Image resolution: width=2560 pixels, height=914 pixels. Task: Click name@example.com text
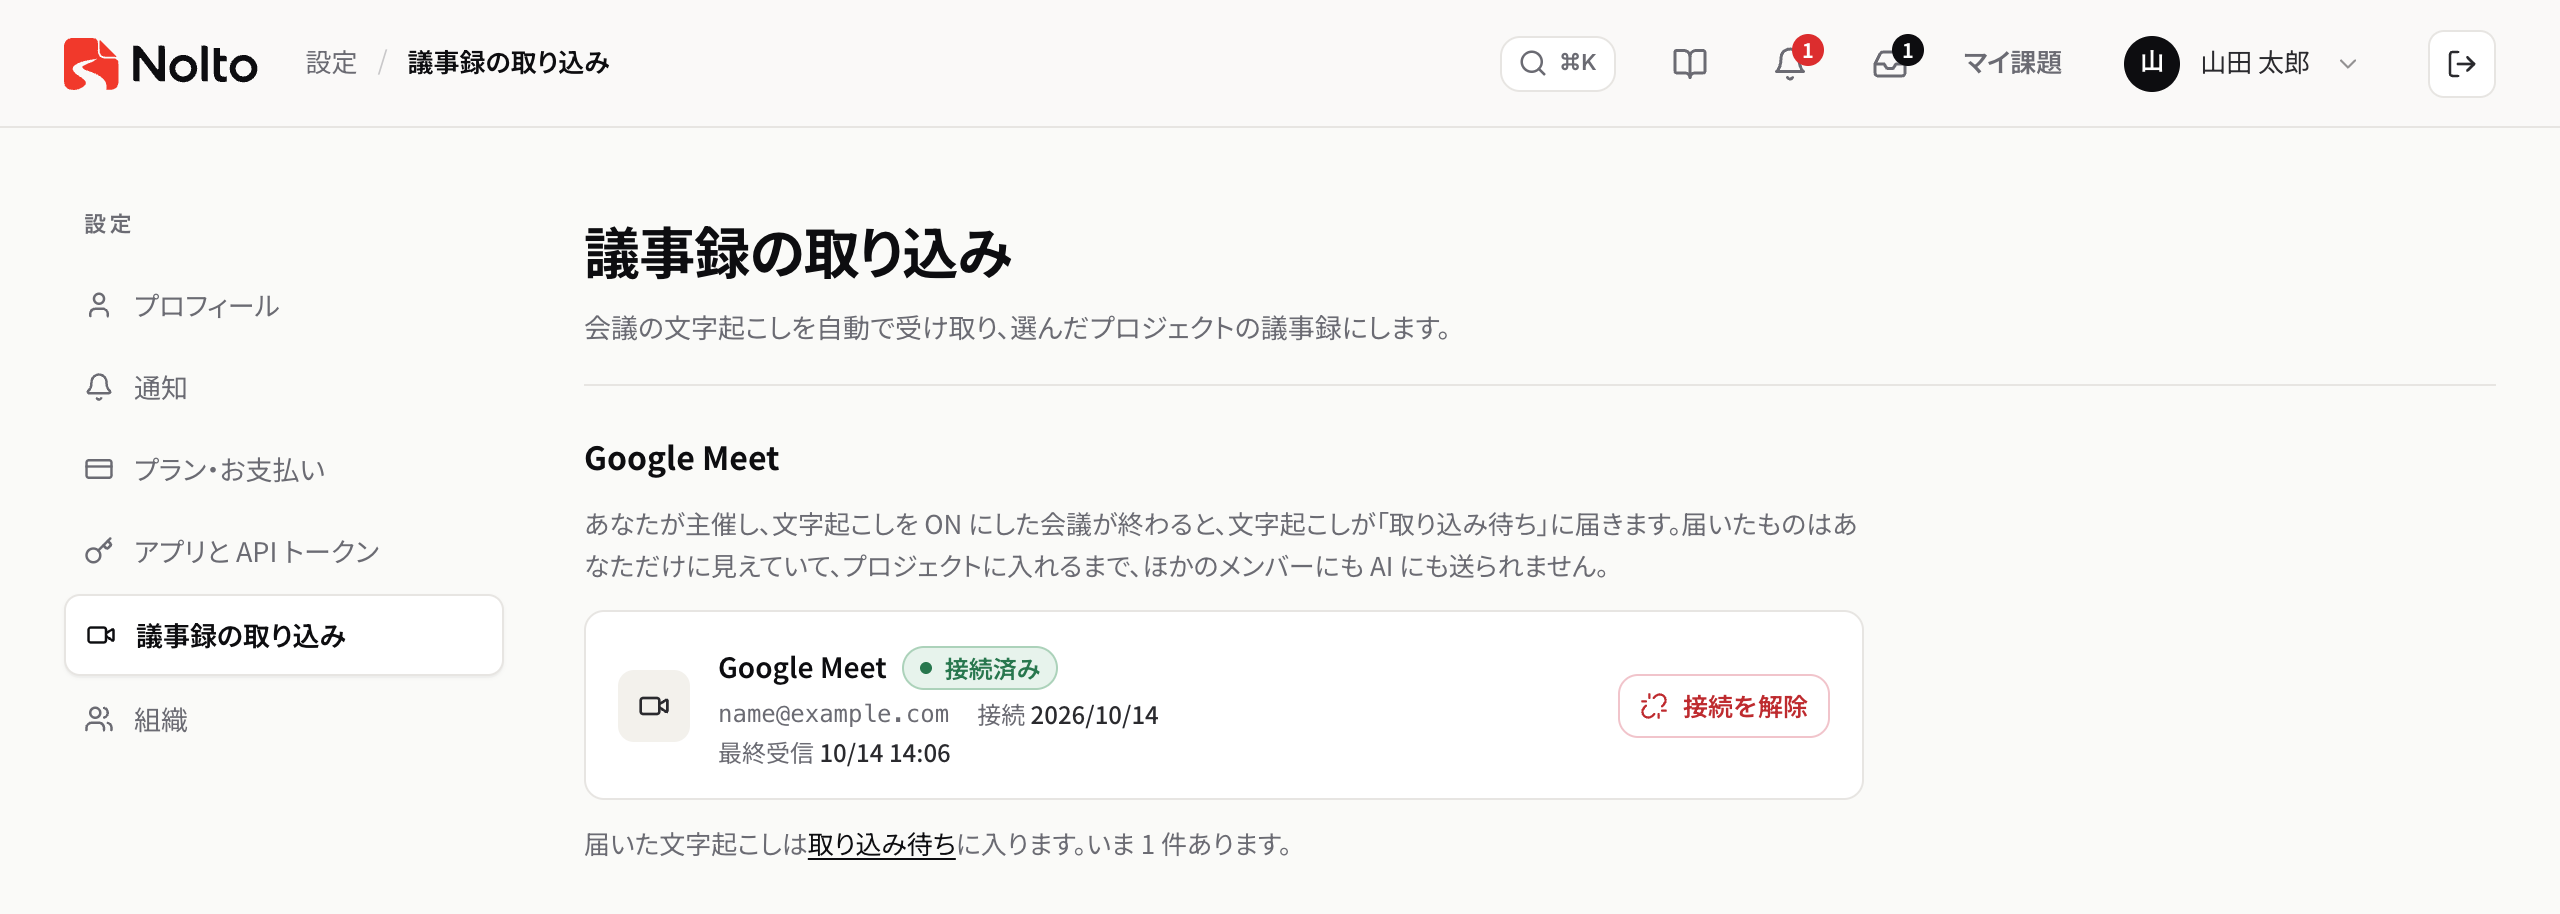tap(833, 714)
